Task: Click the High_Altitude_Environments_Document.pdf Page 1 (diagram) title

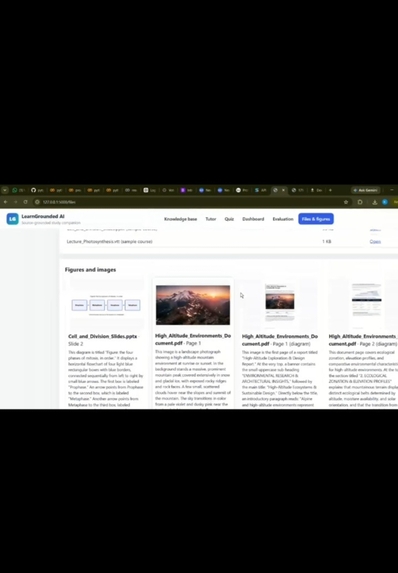Action: pyautogui.click(x=280, y=340)
